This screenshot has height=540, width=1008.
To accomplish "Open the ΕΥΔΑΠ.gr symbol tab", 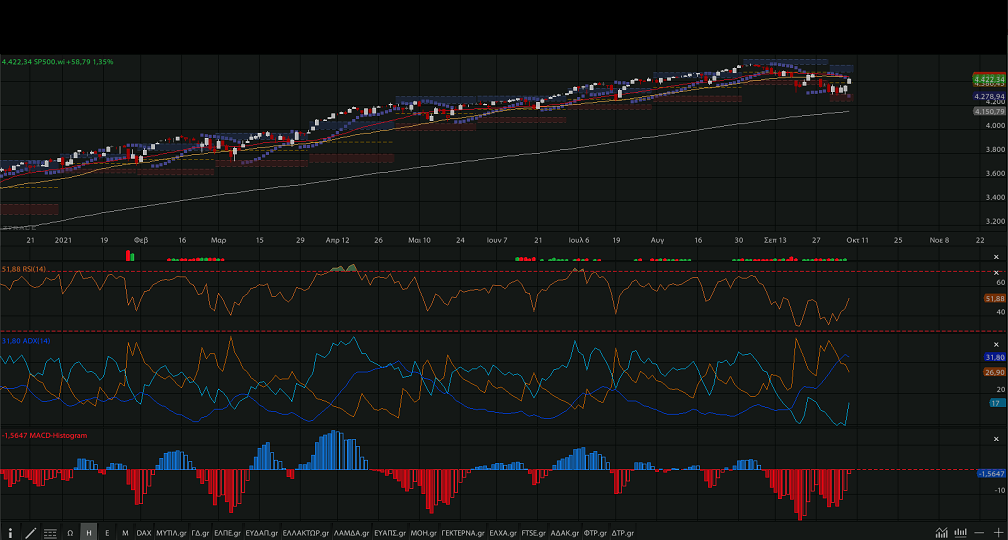I will tap(262, 533).
